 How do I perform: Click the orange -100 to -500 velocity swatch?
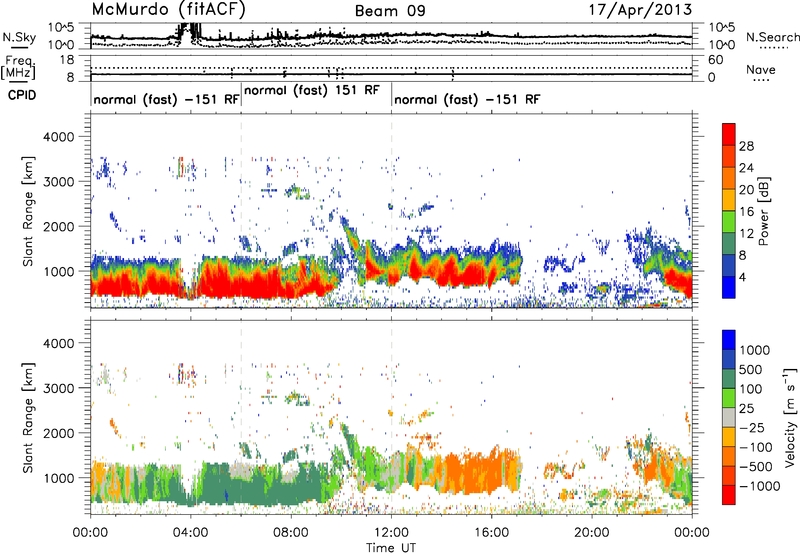729,456
